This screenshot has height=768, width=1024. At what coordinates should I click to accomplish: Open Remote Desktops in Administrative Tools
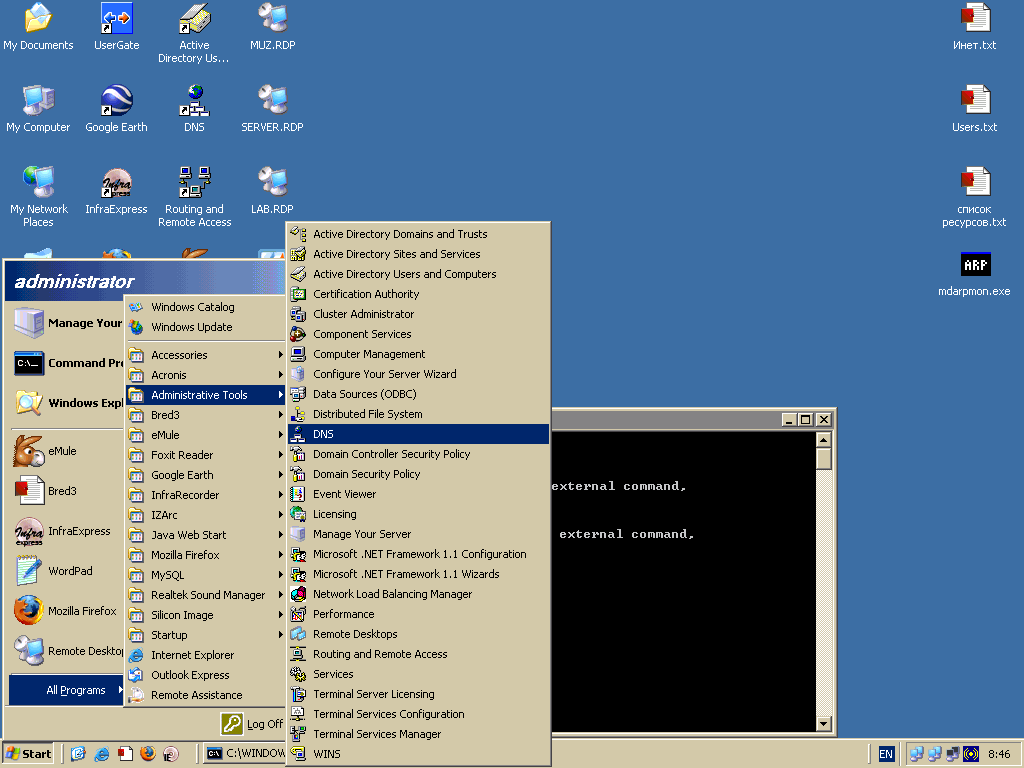pyautogui.click(x=419, y=634)
